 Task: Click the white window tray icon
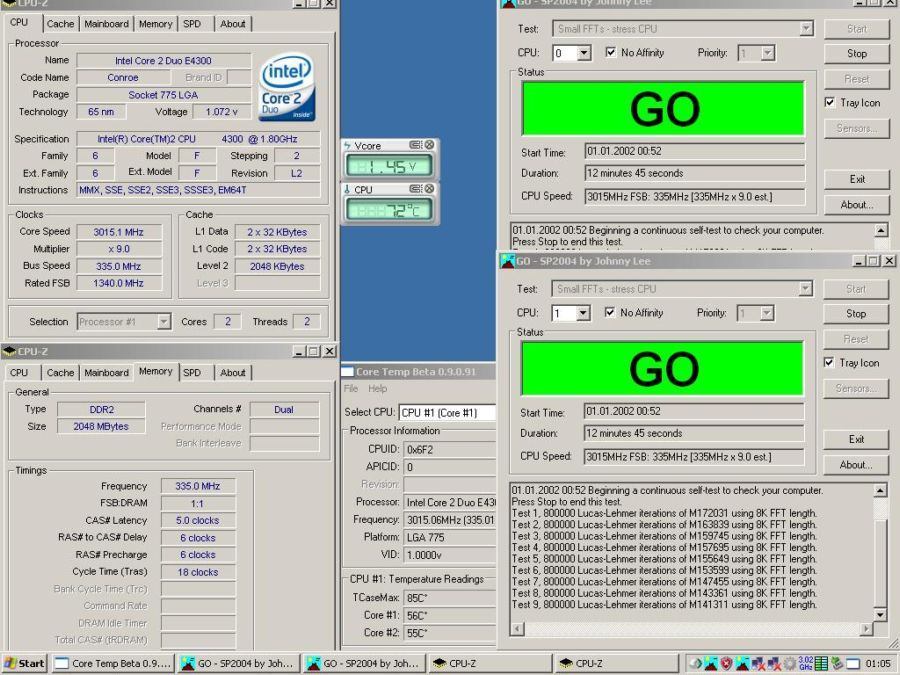853,664
